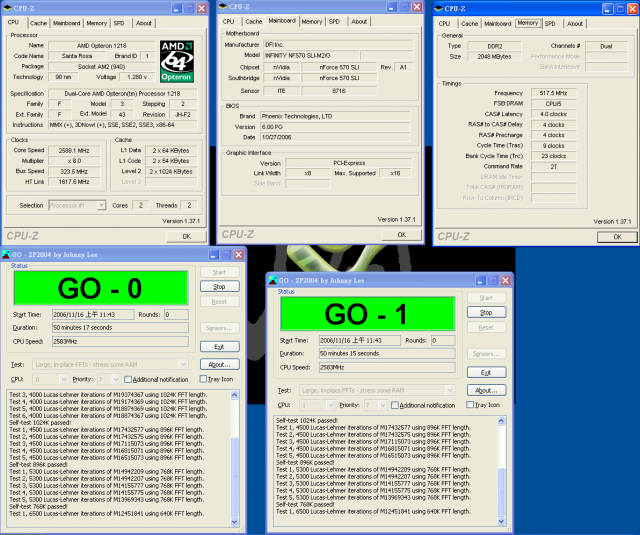640x535 pixels.
Task: Click scrollbar thumb in GO - 1 log
Action: point(502,492)
